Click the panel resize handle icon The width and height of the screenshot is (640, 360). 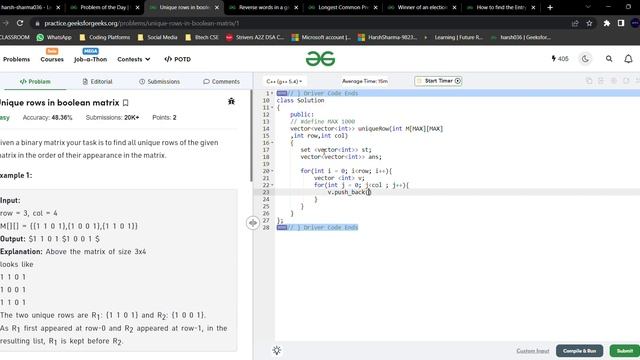click(253, 223)
